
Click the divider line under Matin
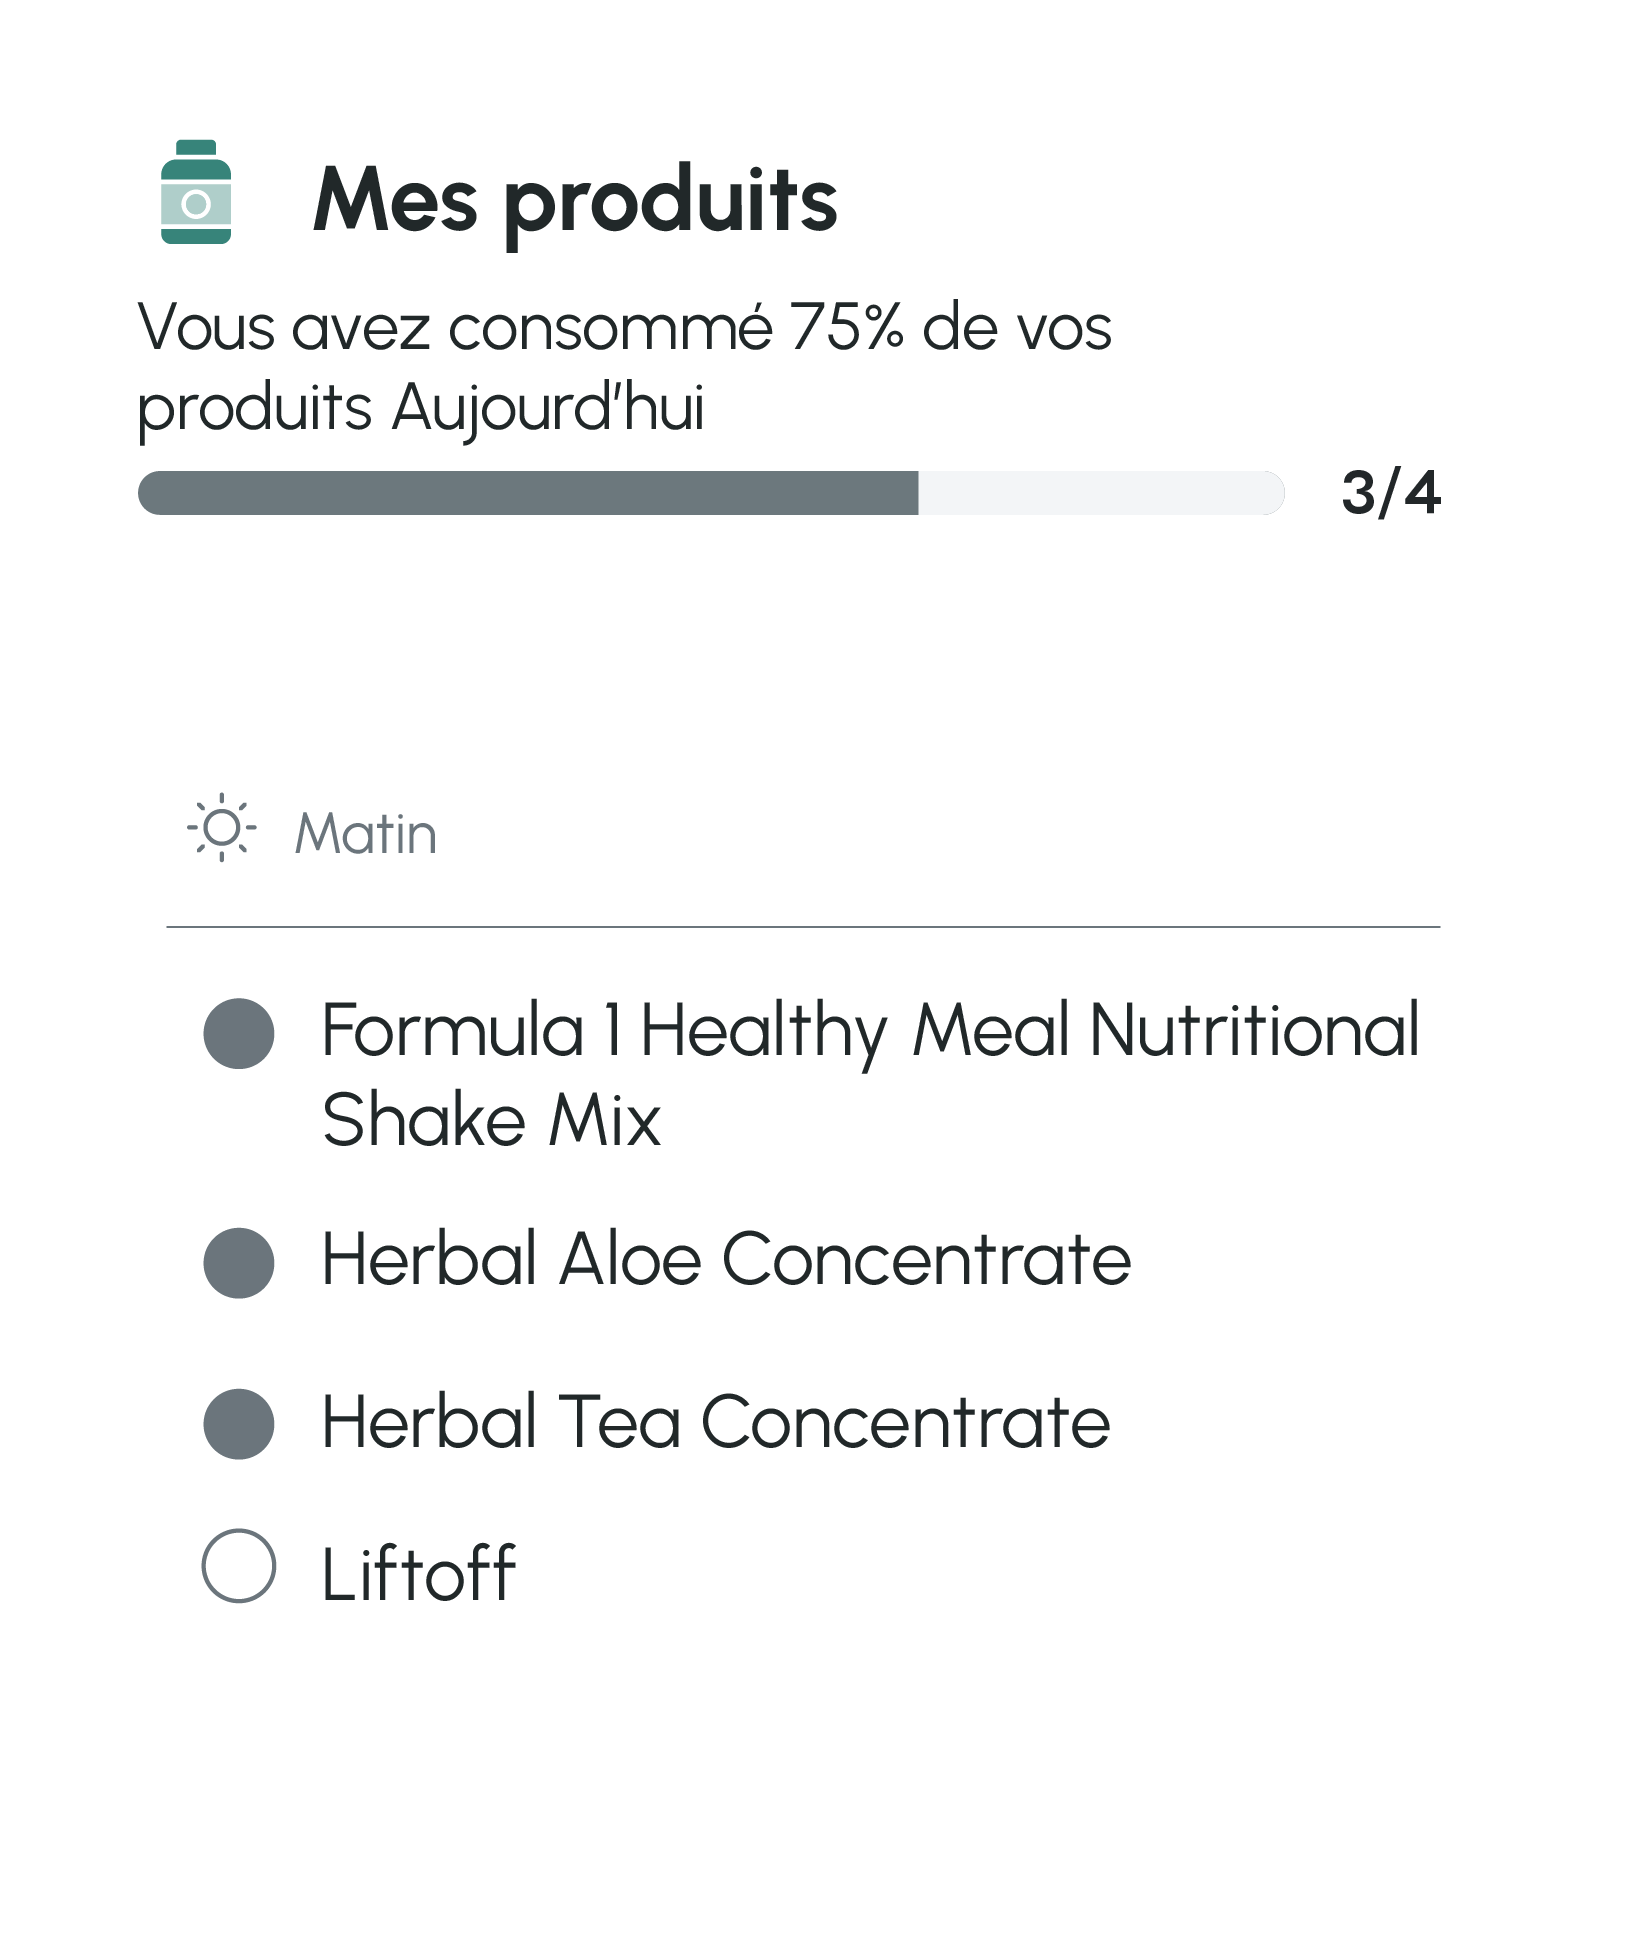click(x=803, y=927)
